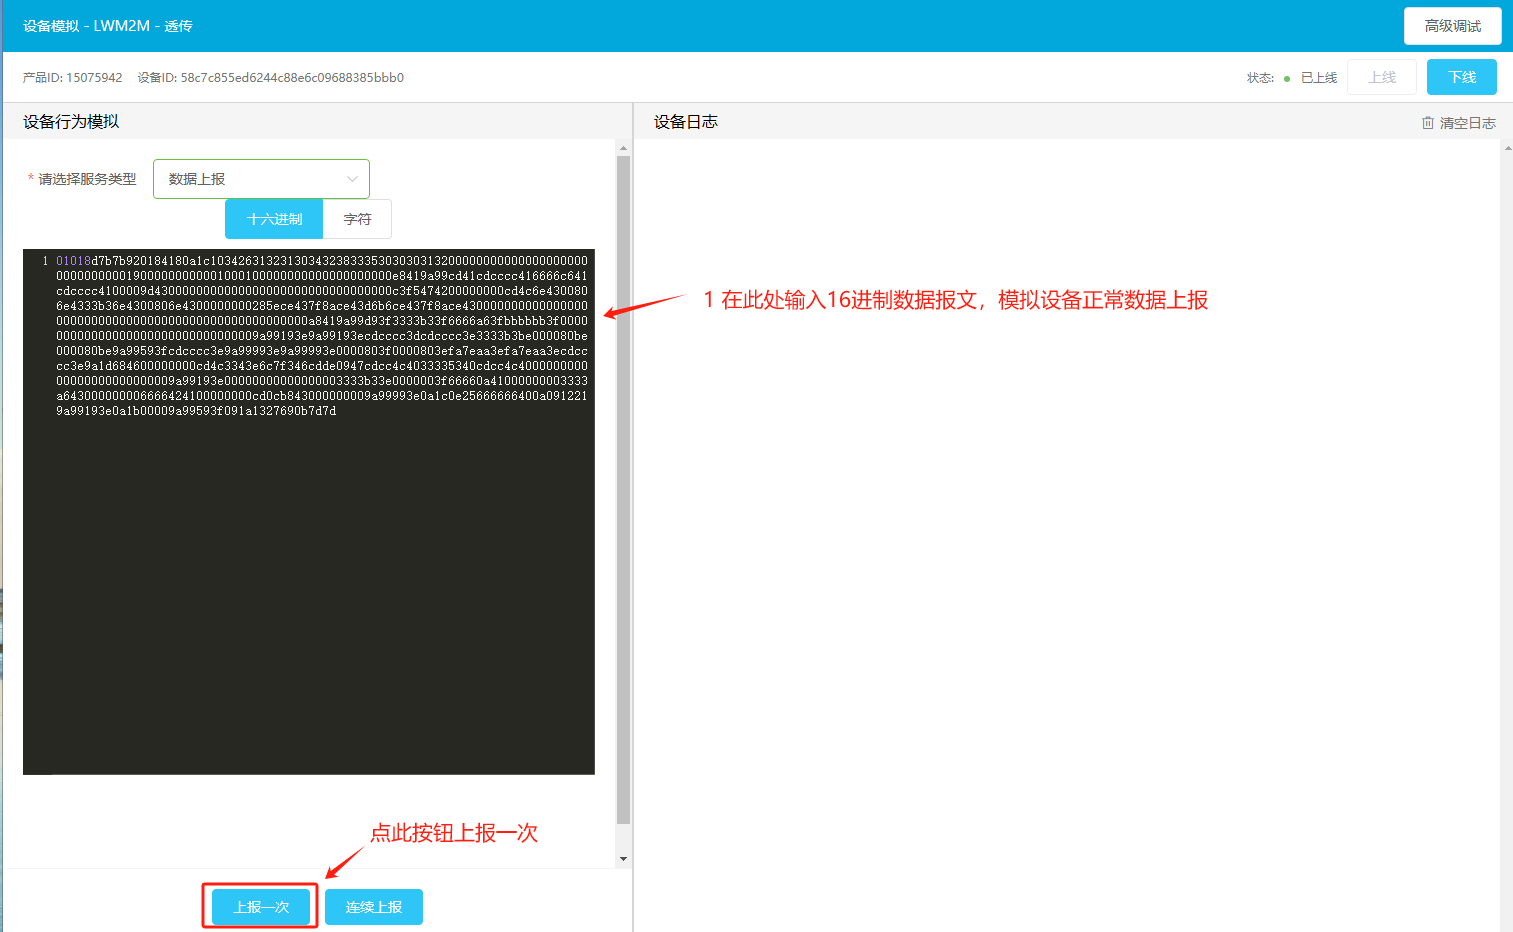
Task: Click left panel scrollbar up arrow
Action: (623, 148)
